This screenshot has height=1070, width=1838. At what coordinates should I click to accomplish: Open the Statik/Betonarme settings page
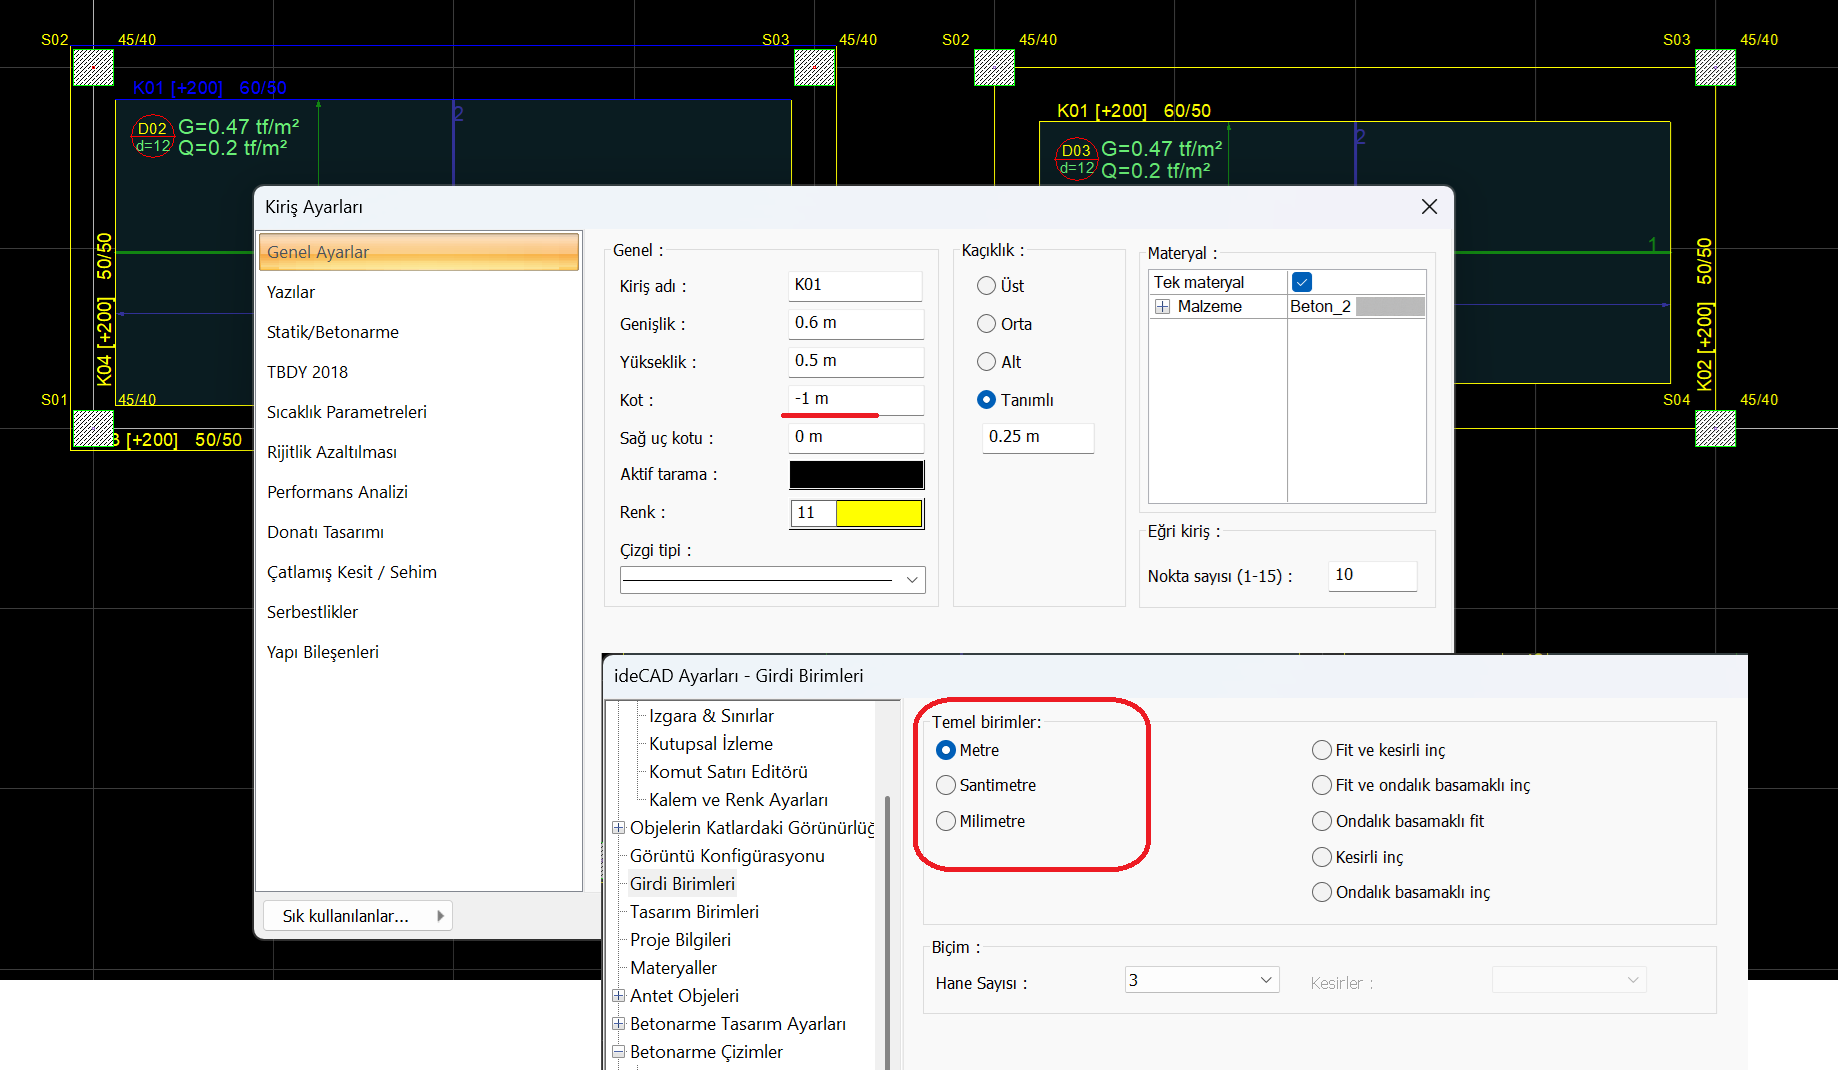[333, 332]
